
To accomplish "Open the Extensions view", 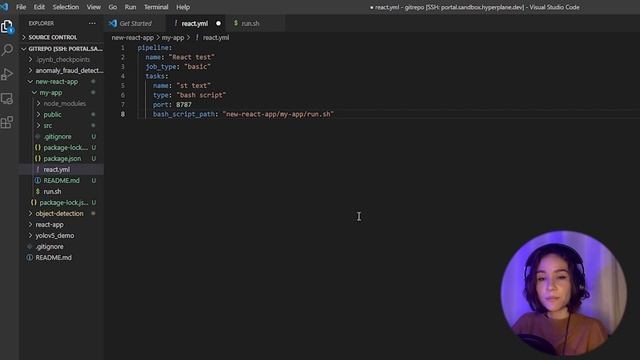I will click(x=7, y=122).
